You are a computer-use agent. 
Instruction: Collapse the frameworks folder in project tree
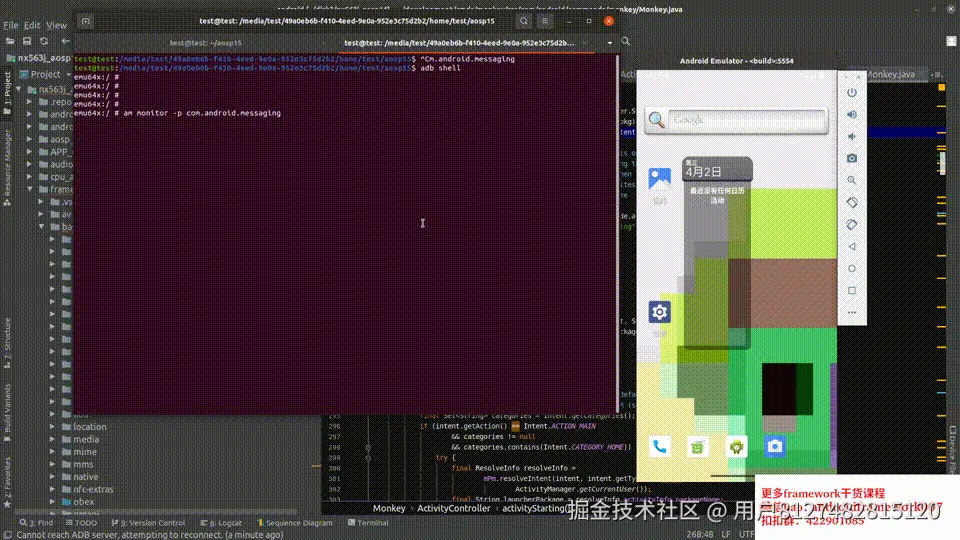pyautogui.click(x=29, y=189)
